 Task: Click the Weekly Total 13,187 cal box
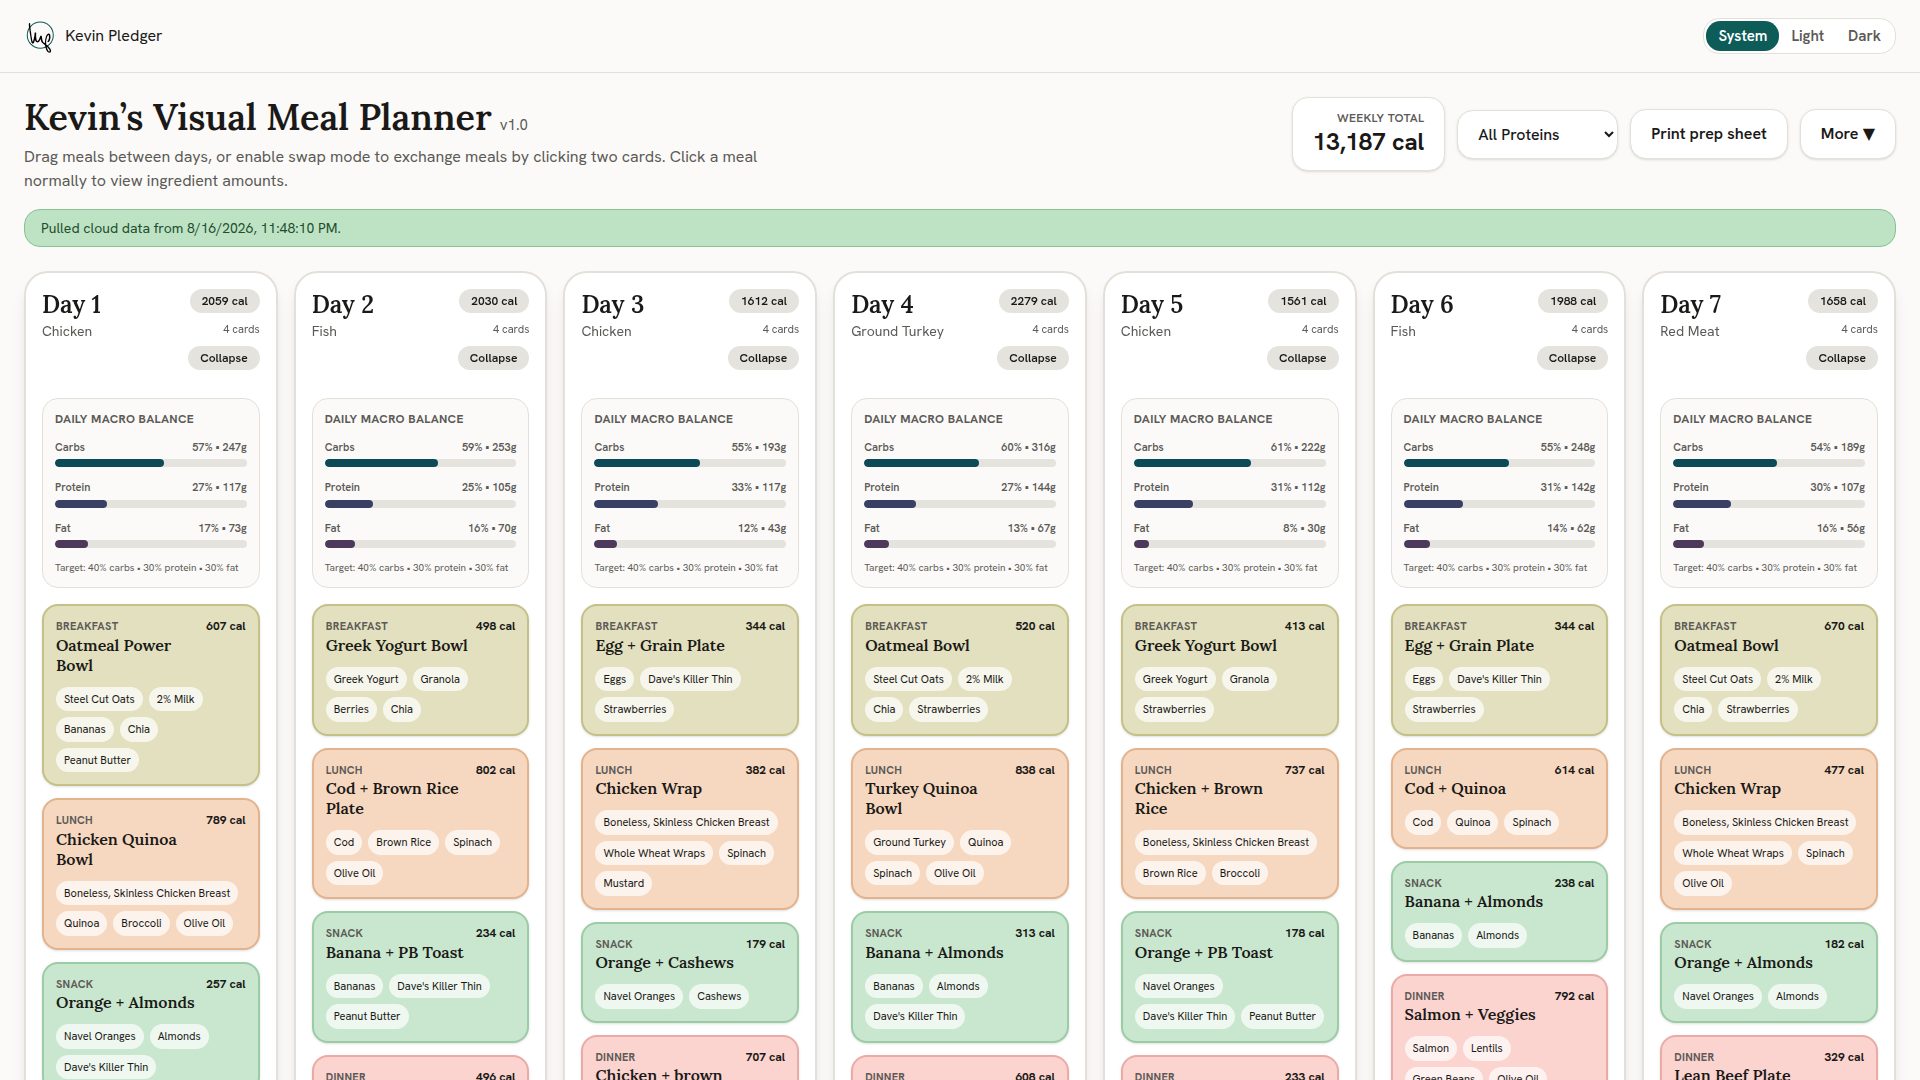pos(1368,134)
